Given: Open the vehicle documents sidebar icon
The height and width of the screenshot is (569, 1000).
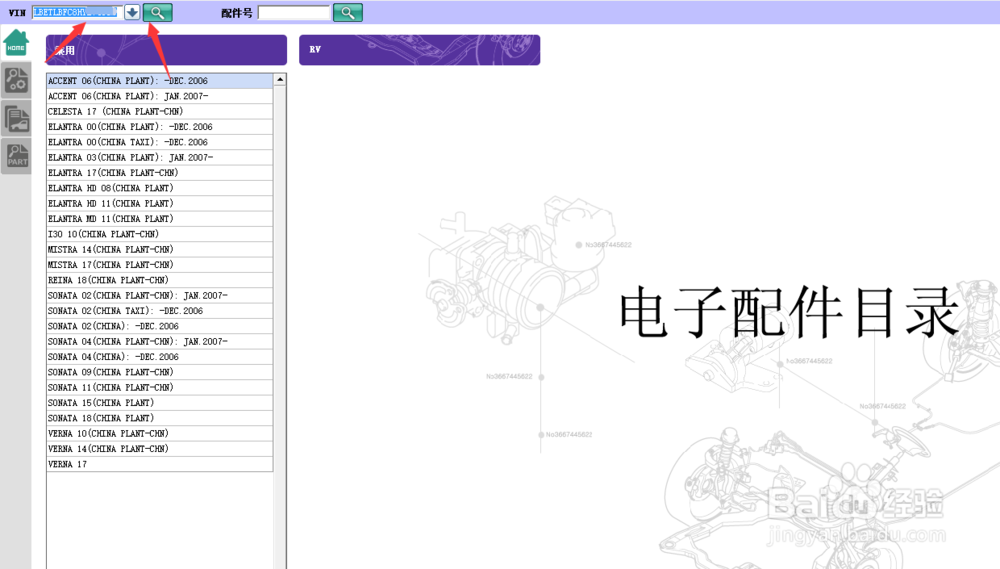Looking at the screenshot, I should [x=16, y=119].
